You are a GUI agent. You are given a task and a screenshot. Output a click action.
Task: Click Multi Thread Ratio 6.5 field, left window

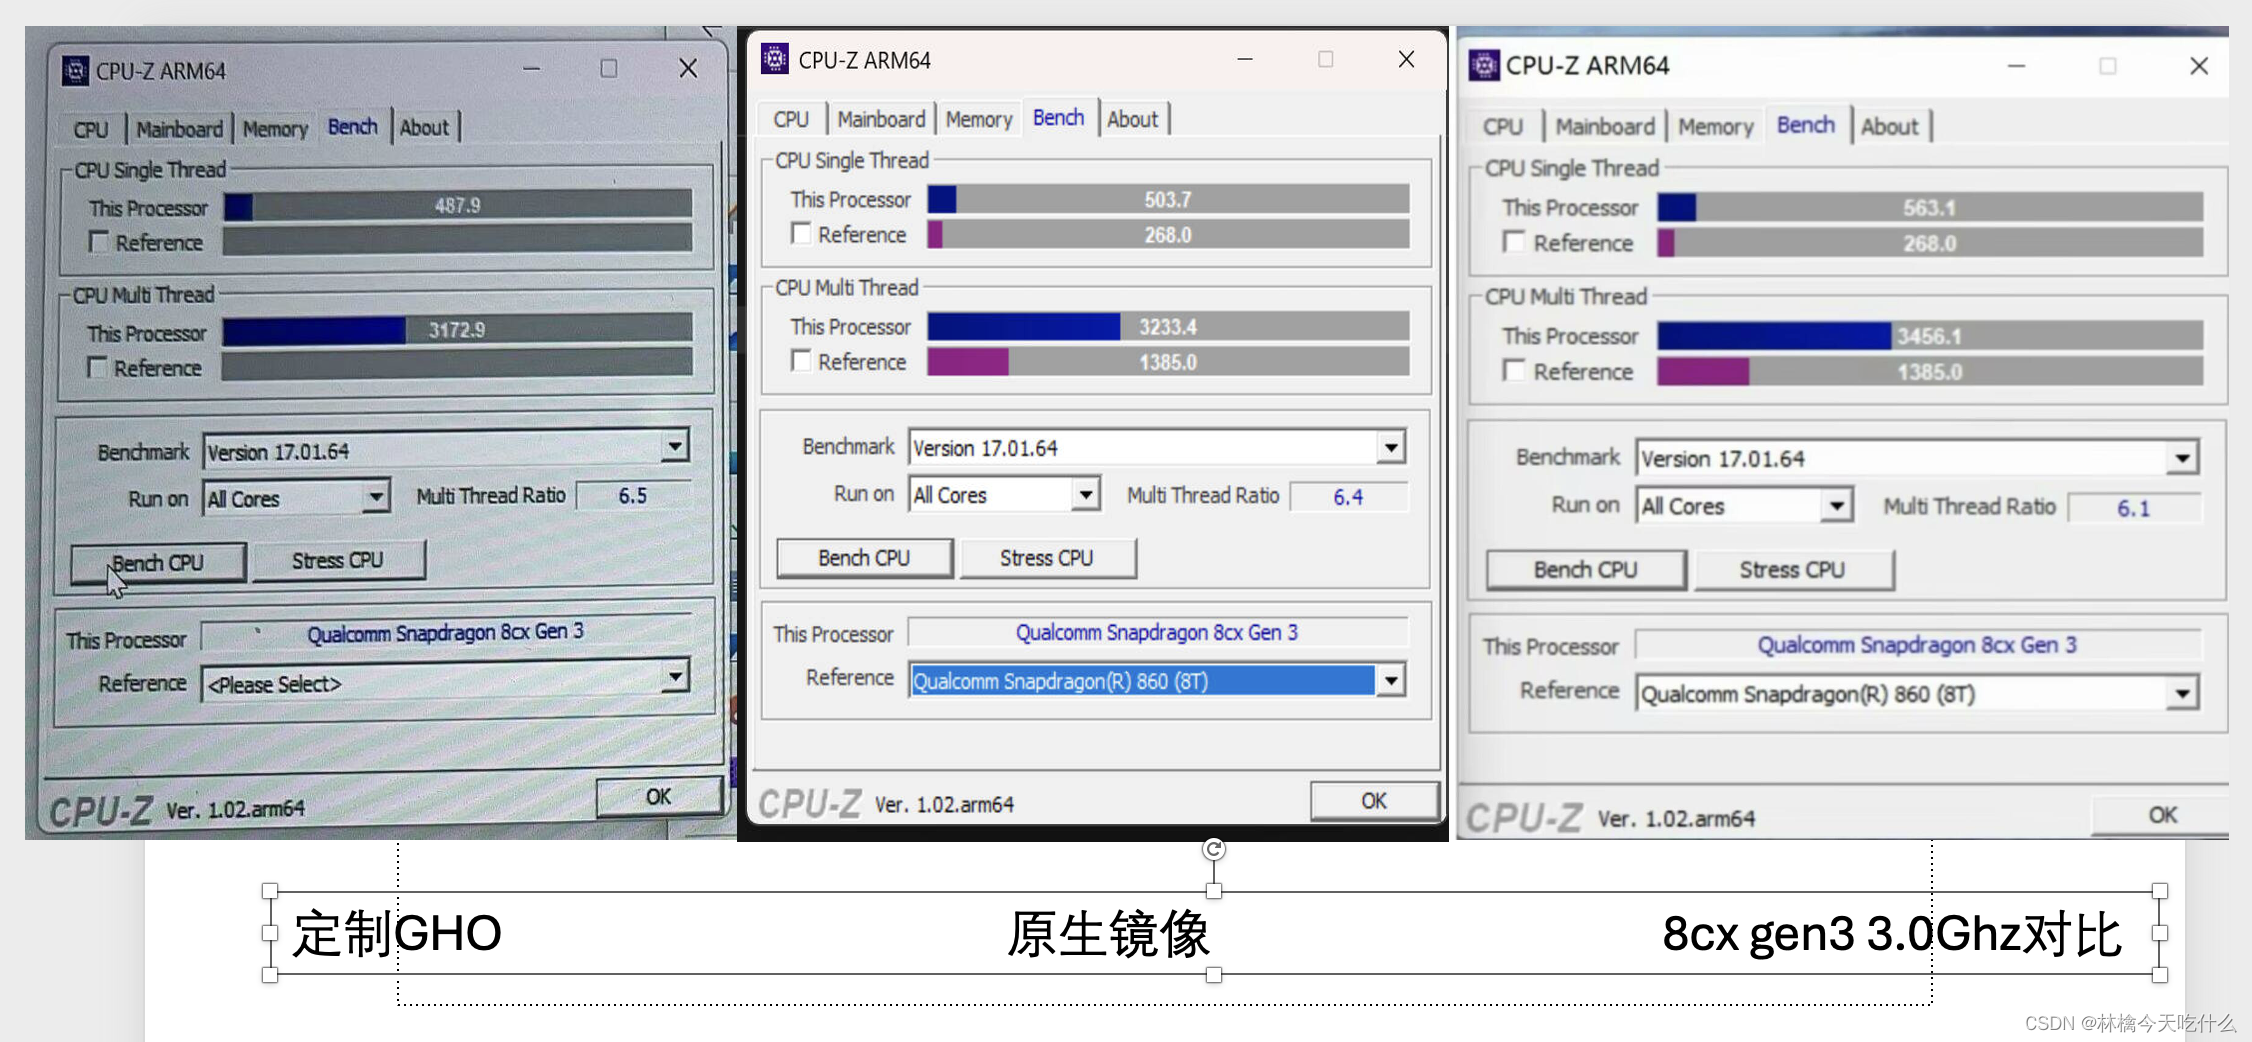point(633,495)
